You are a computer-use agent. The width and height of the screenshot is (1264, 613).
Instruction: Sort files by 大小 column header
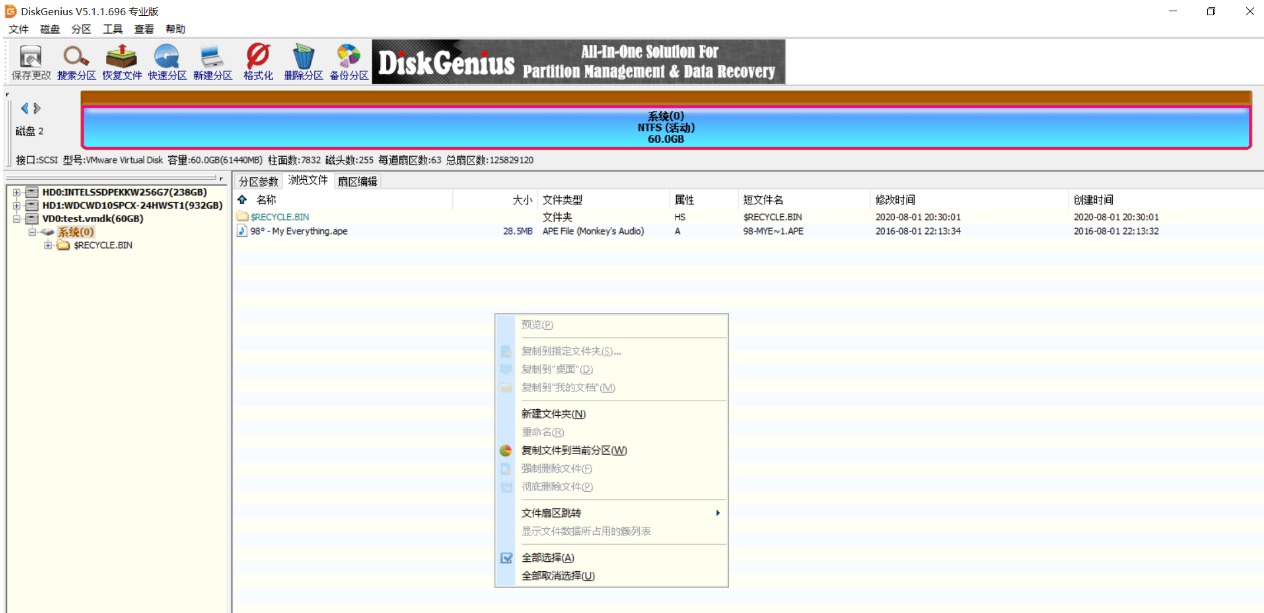pos(495,200)
